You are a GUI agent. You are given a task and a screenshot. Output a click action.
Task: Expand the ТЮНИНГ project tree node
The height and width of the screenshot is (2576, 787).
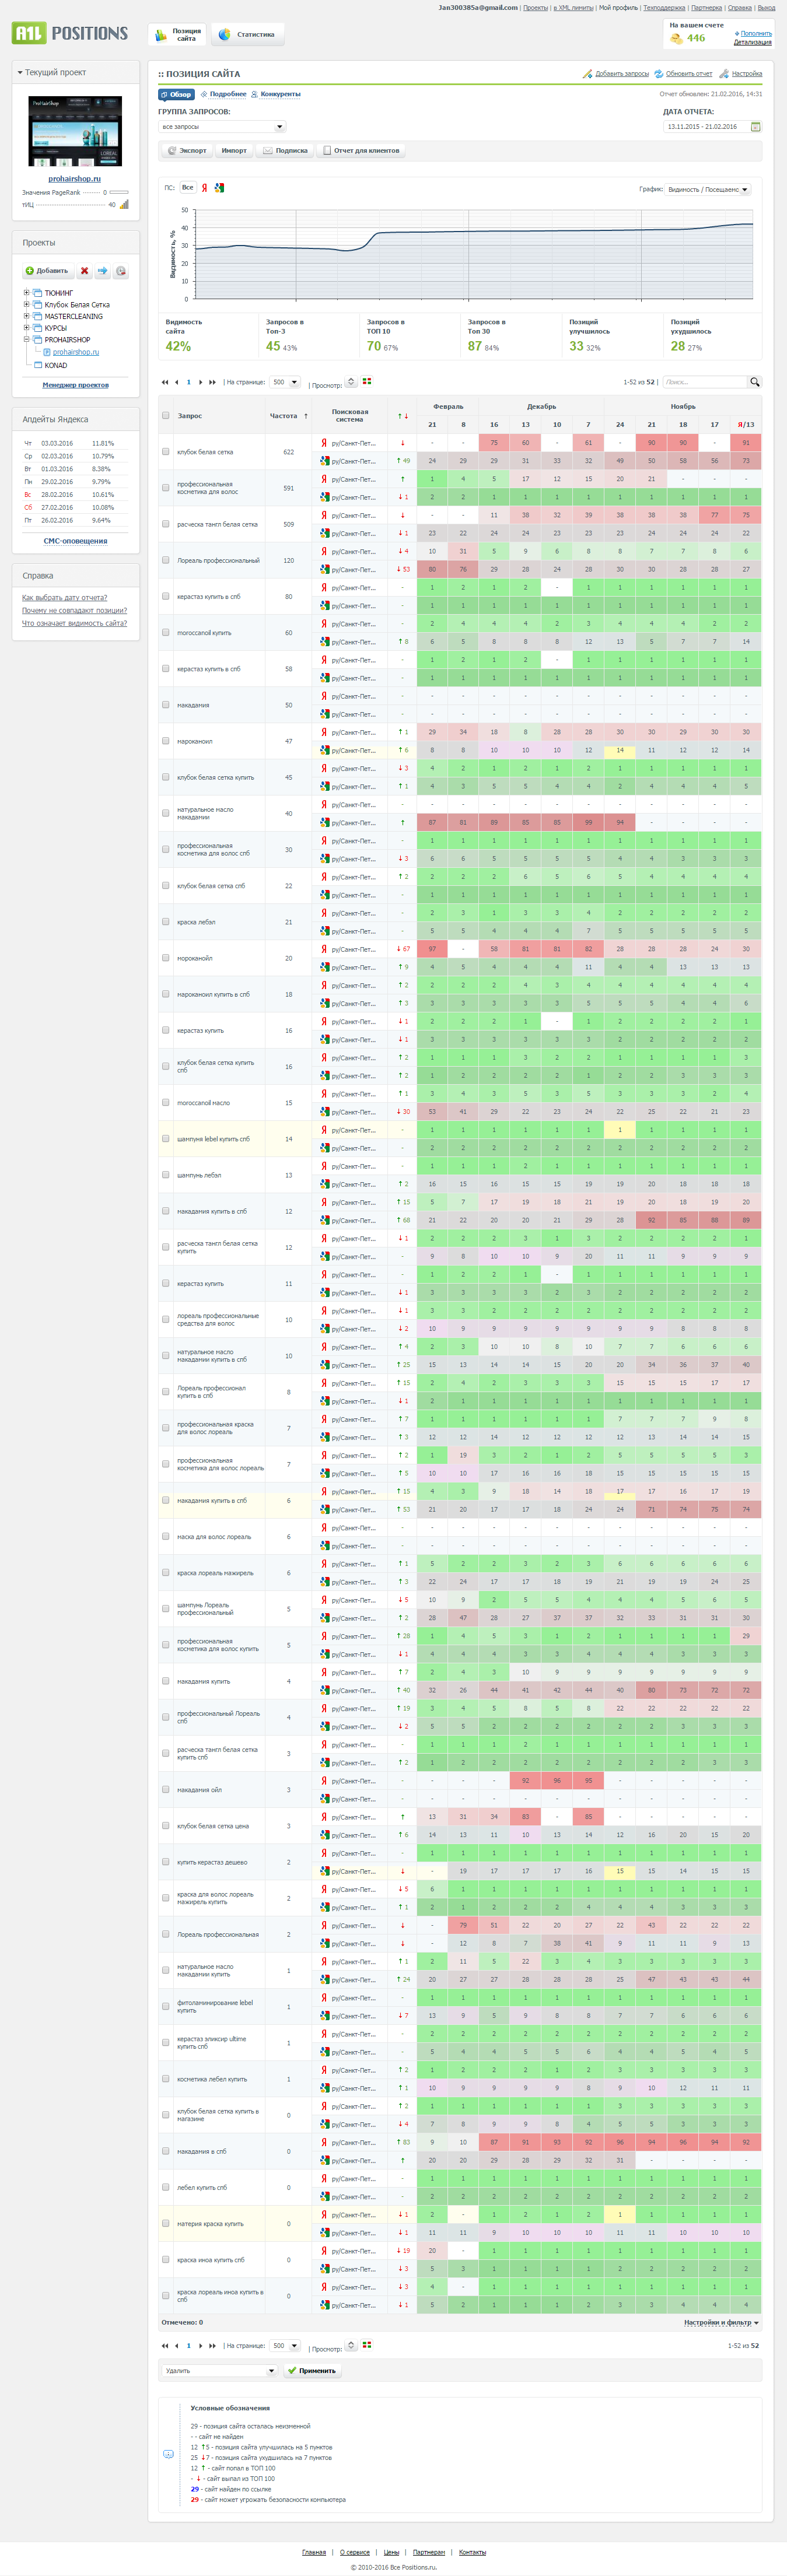(26, 293)
